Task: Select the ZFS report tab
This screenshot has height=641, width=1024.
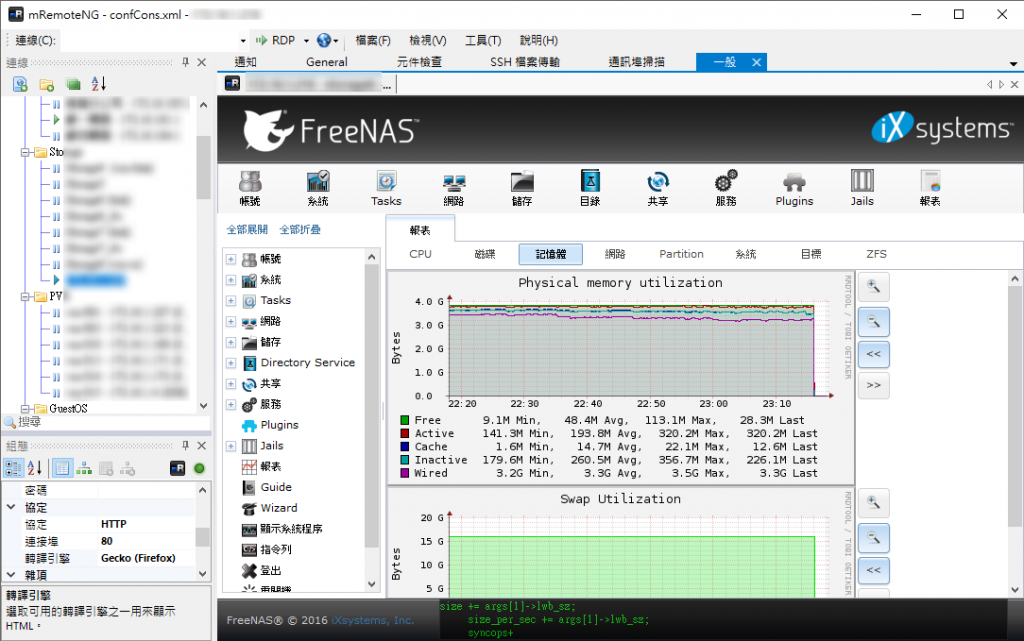Action: [876, 254]
